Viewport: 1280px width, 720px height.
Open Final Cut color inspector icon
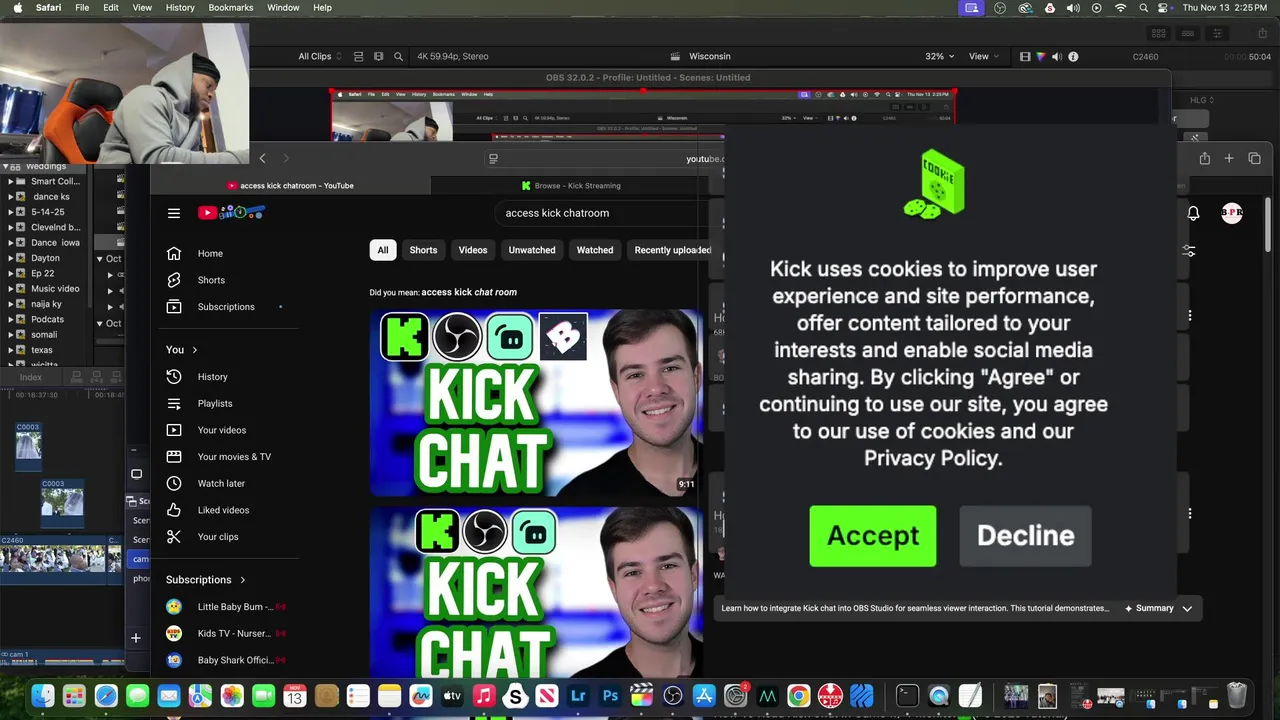click(1041, 57)
